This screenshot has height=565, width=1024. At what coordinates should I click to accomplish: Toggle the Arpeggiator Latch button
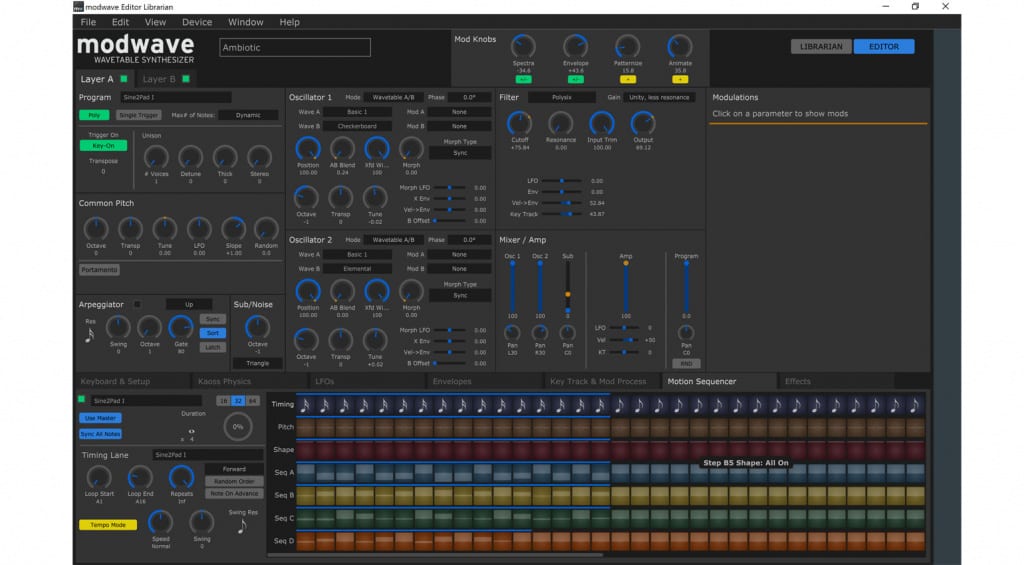tap(213, 347)
